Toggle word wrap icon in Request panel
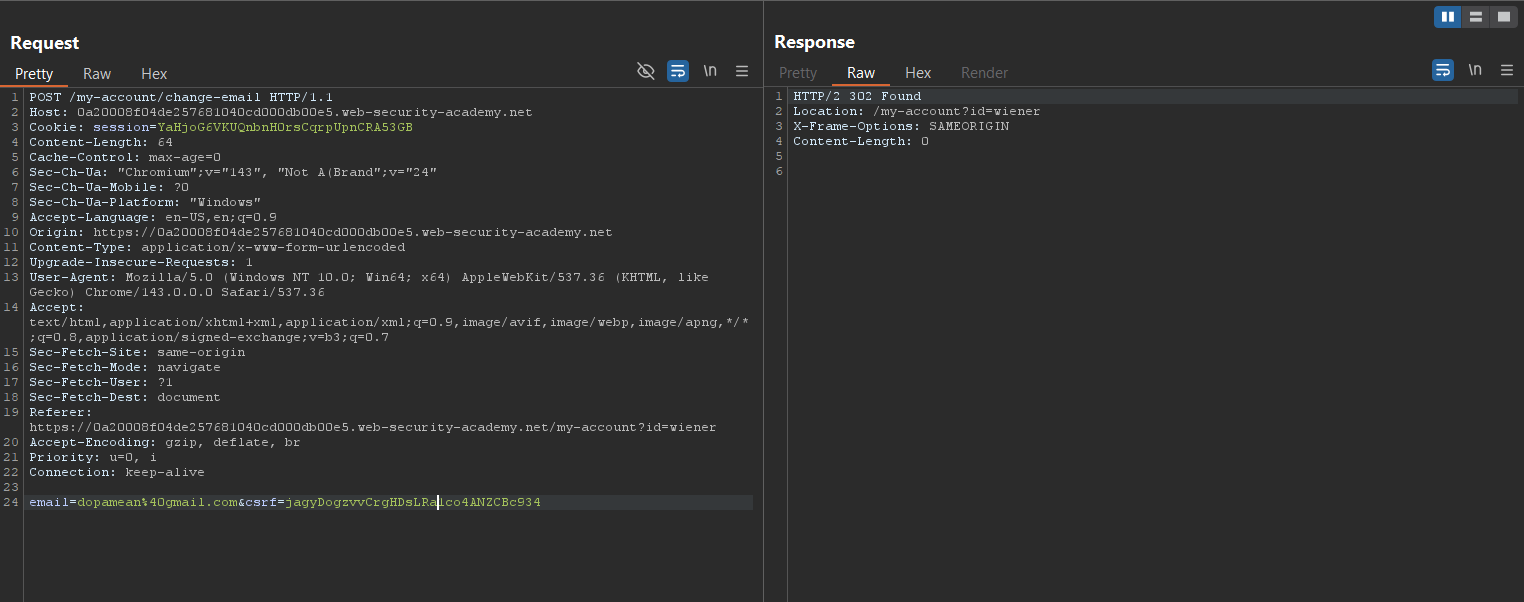 coord(678,71)
